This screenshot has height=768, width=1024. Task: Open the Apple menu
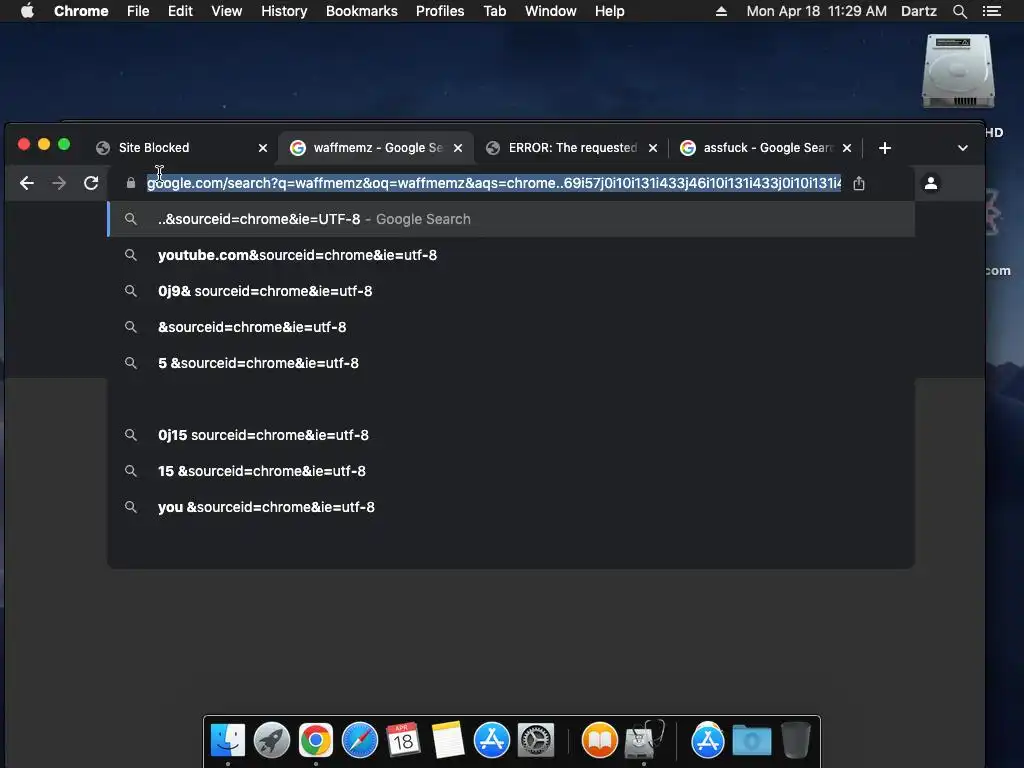[x=27, y=11]
